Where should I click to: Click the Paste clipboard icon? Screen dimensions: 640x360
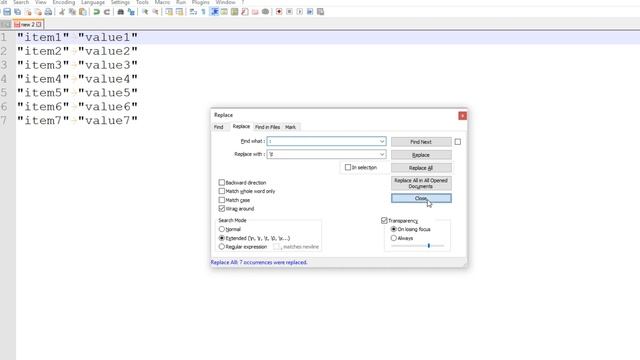coord(83,12)
